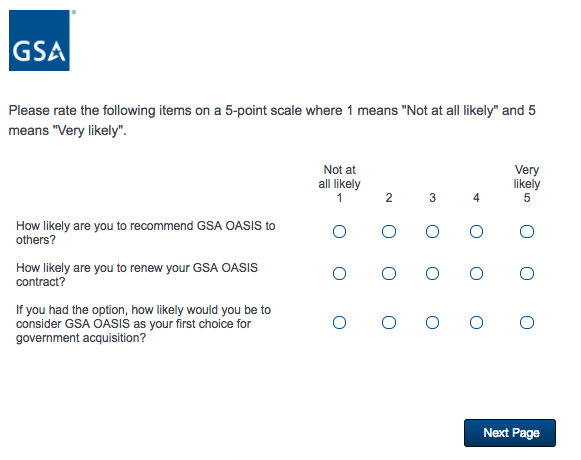Select 1 for renewing GSA OASIS contract
The height and width of the screenshot is (460, 581).
click(x=339, y=274)
